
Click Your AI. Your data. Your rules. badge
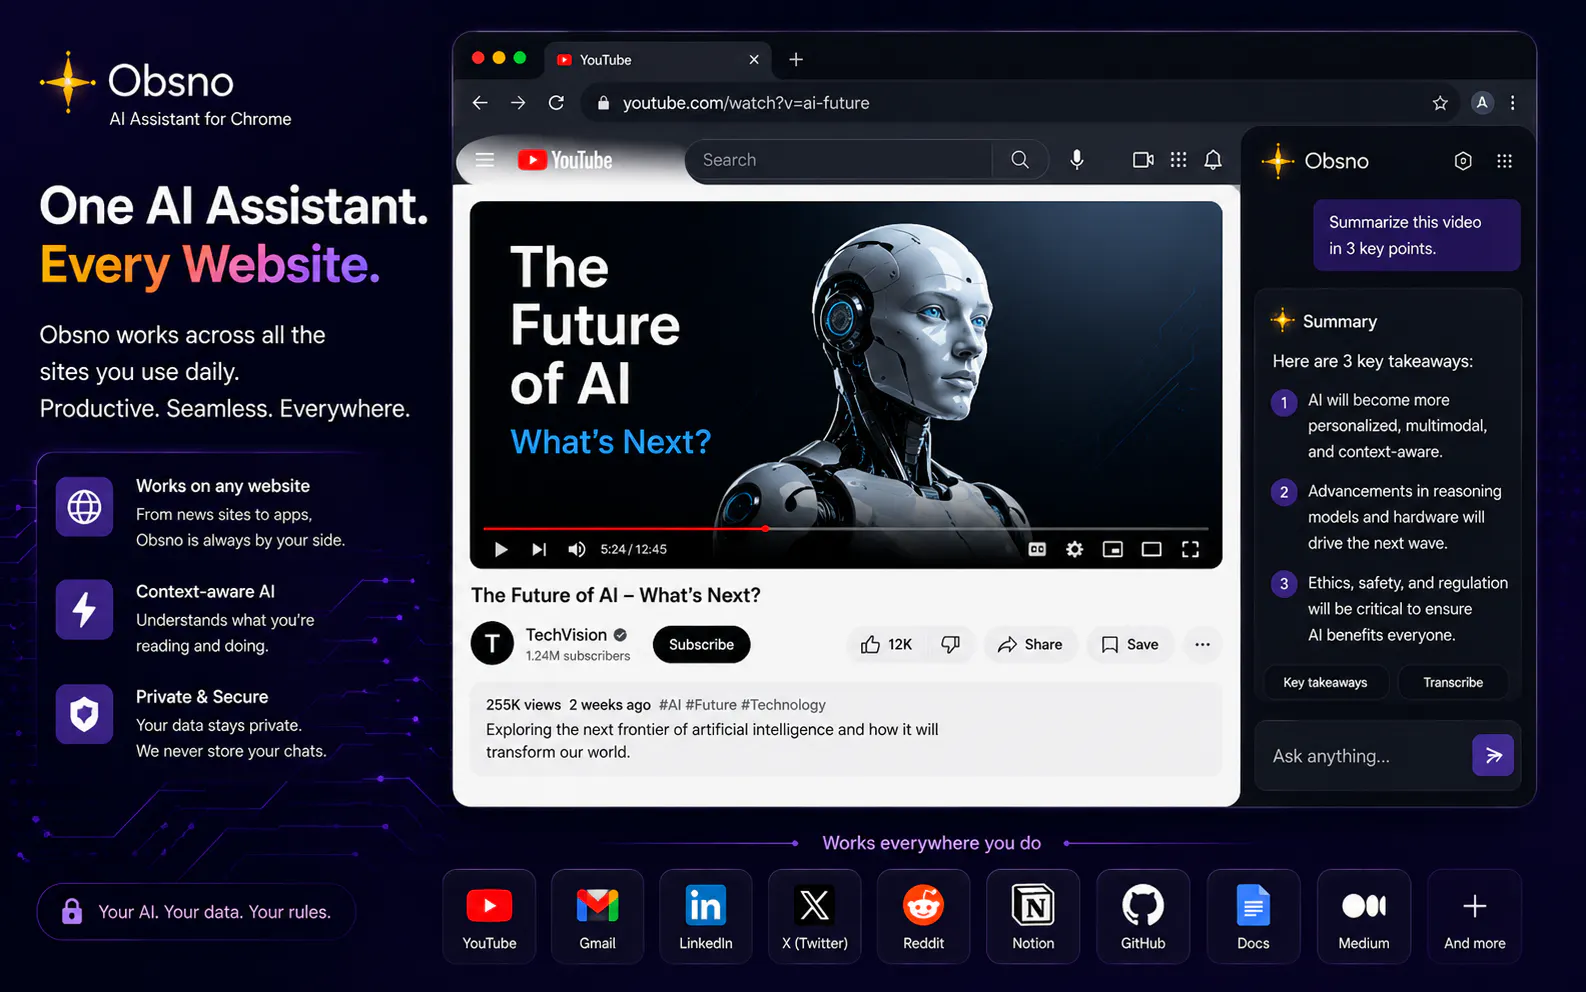click(197, 912)
